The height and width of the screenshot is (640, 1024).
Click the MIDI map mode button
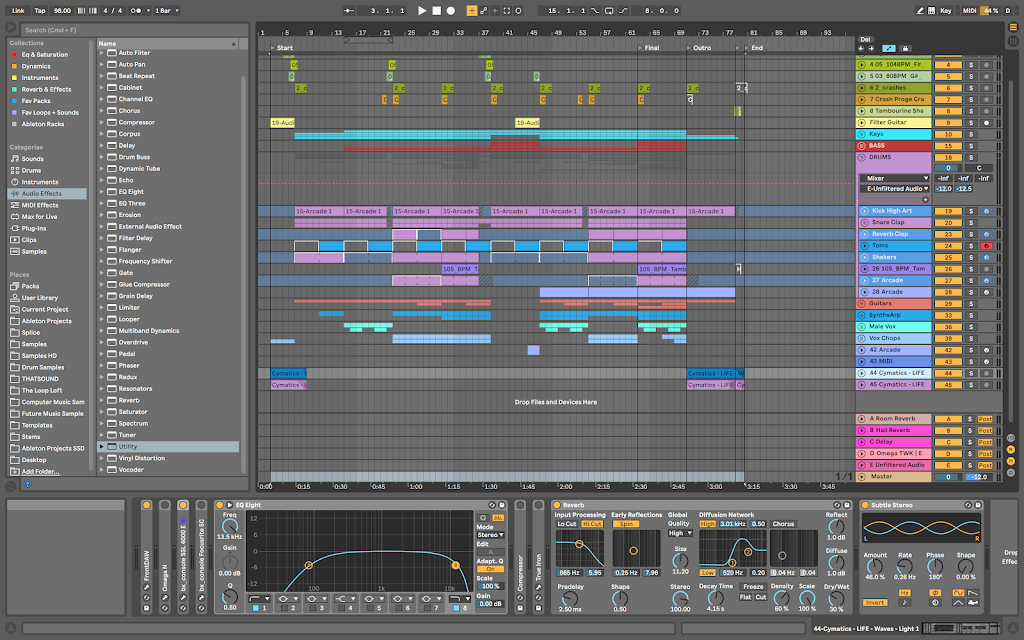(x=970, y=10)
